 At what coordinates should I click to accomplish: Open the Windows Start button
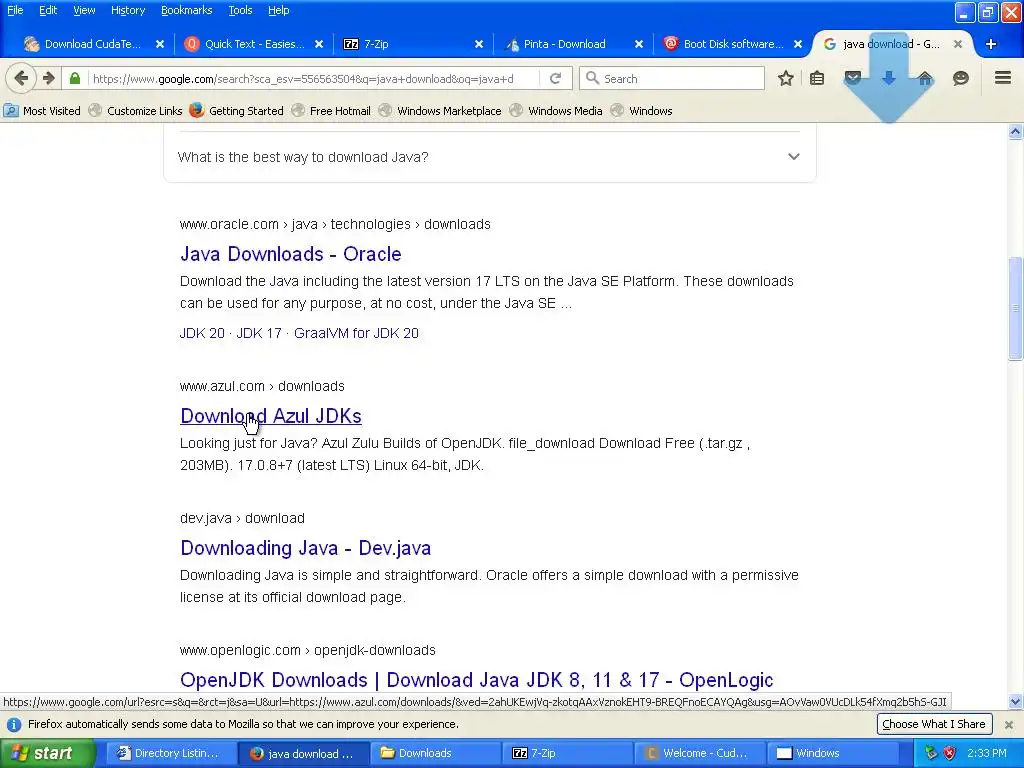47,753
